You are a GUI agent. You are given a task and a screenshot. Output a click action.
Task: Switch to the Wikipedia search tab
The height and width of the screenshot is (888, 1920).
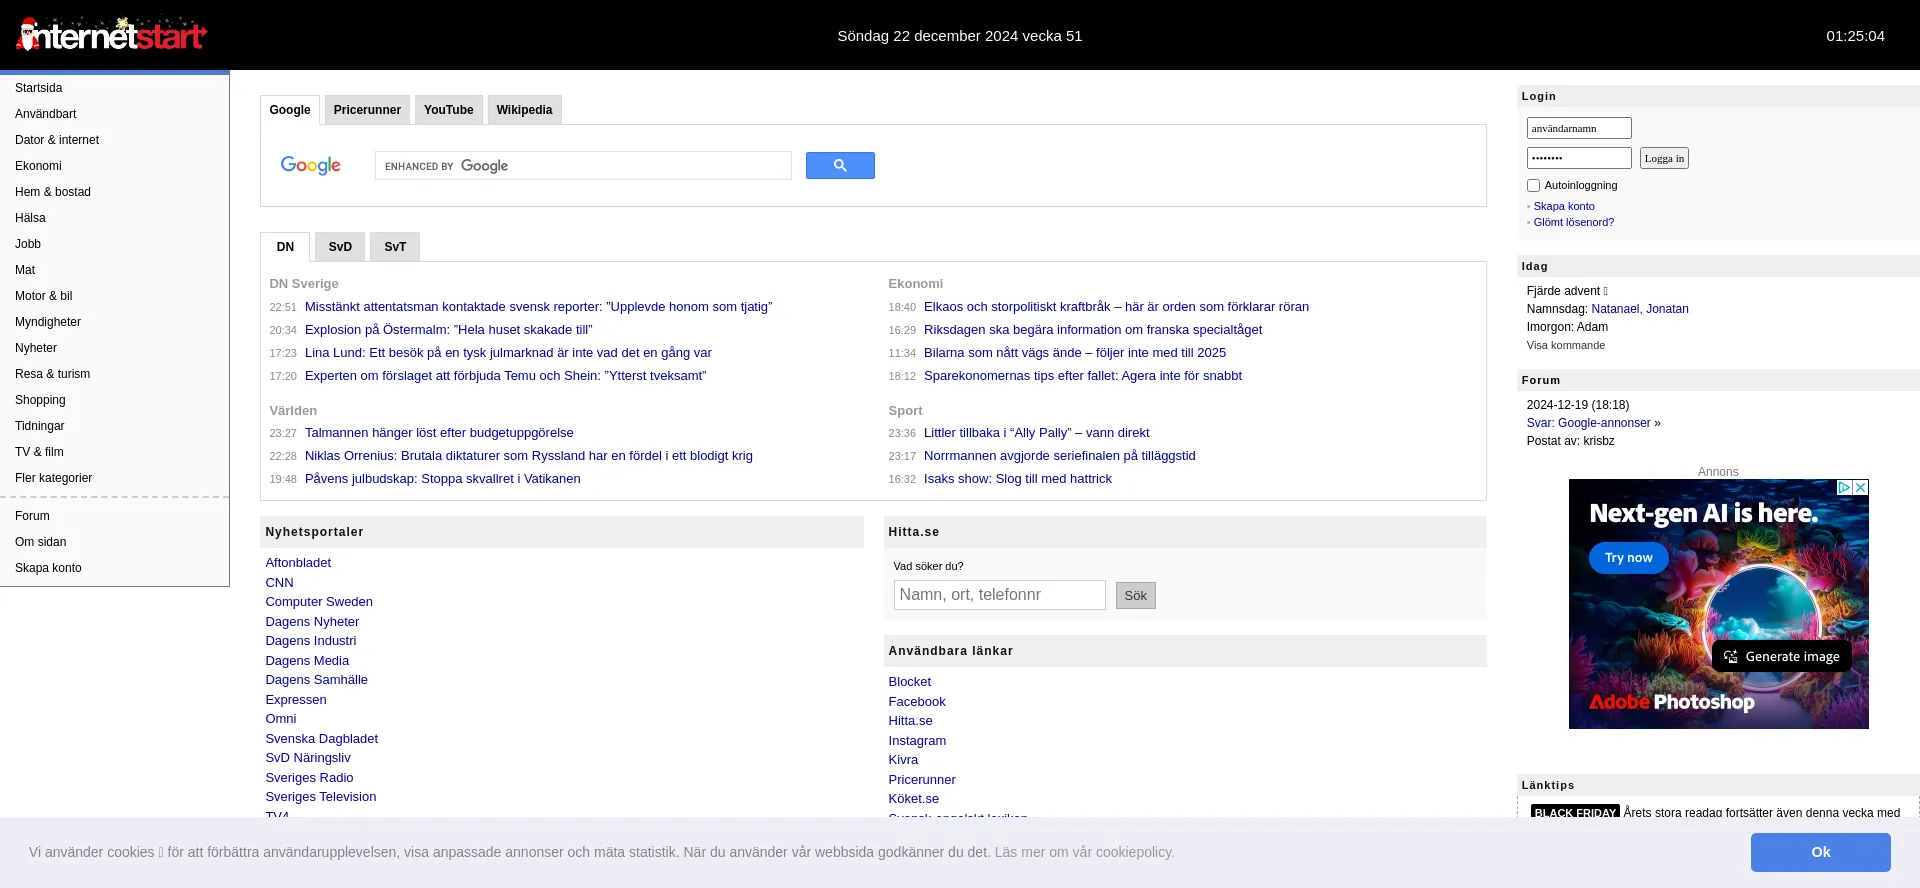tap(524, 110)
